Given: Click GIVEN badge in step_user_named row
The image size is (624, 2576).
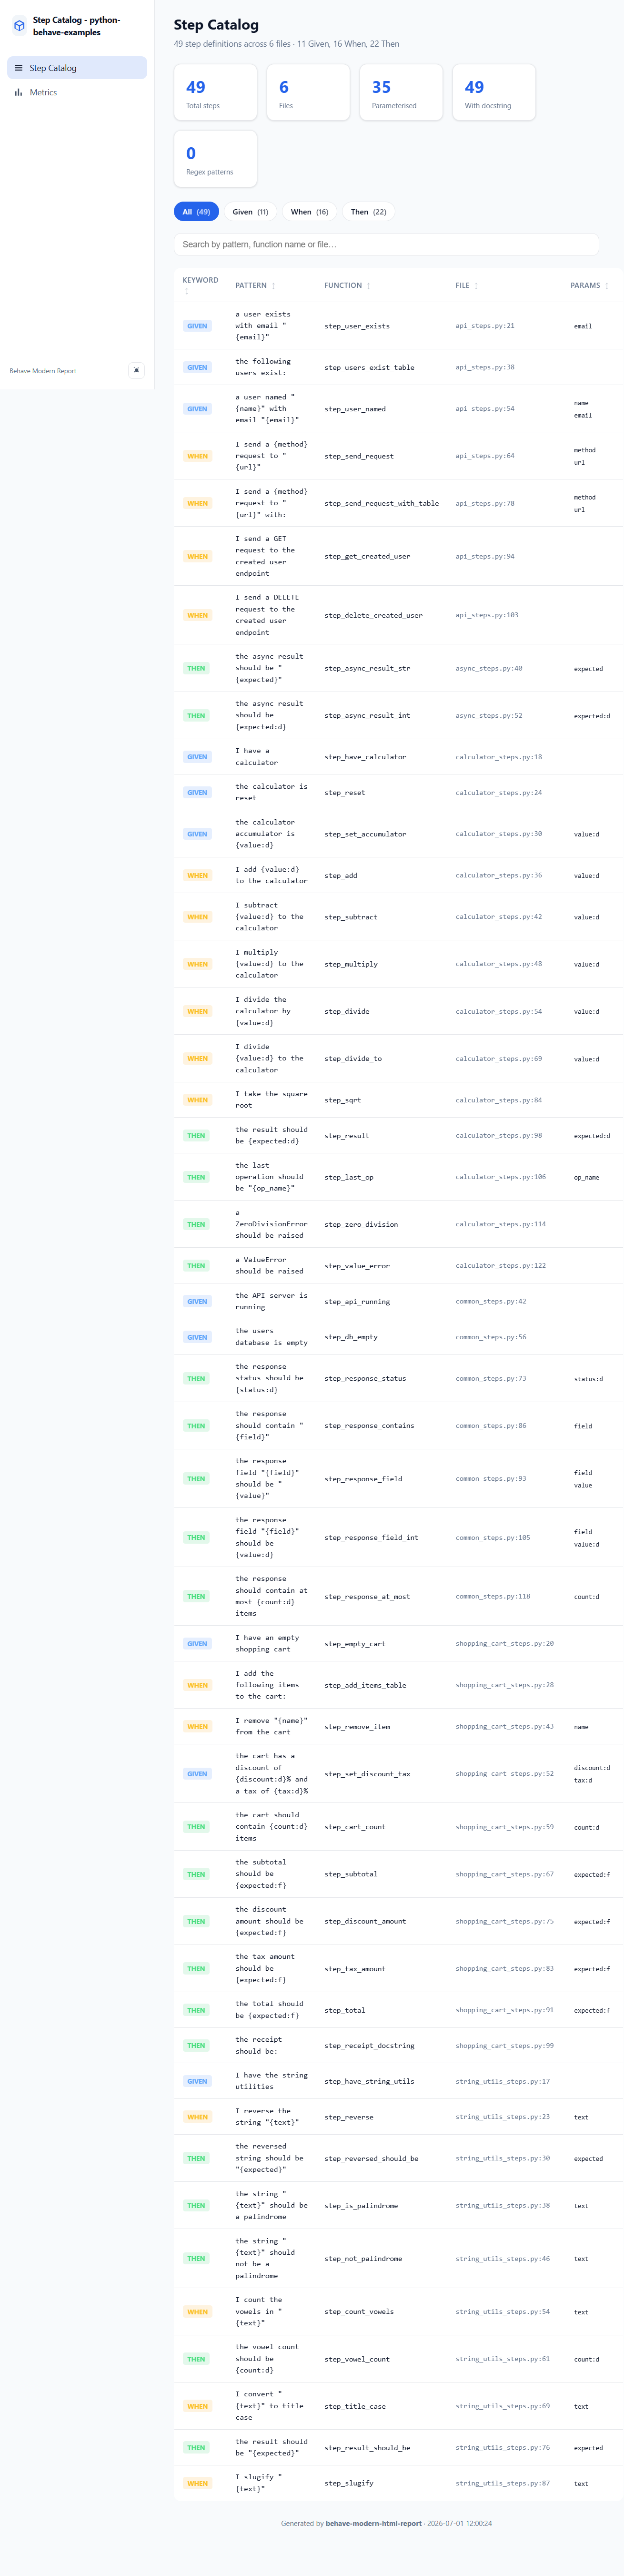Looking at the screenshot, I should click(197, 409).
